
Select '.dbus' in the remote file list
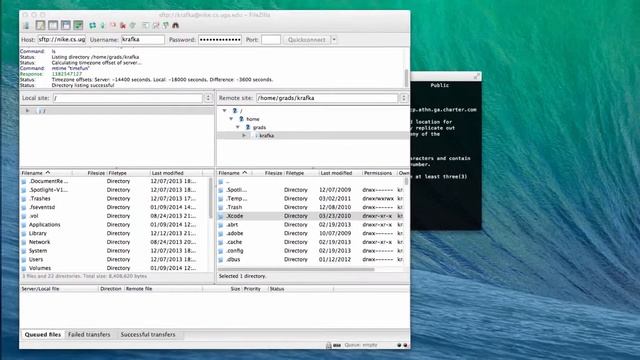click(x=233, y=260)
